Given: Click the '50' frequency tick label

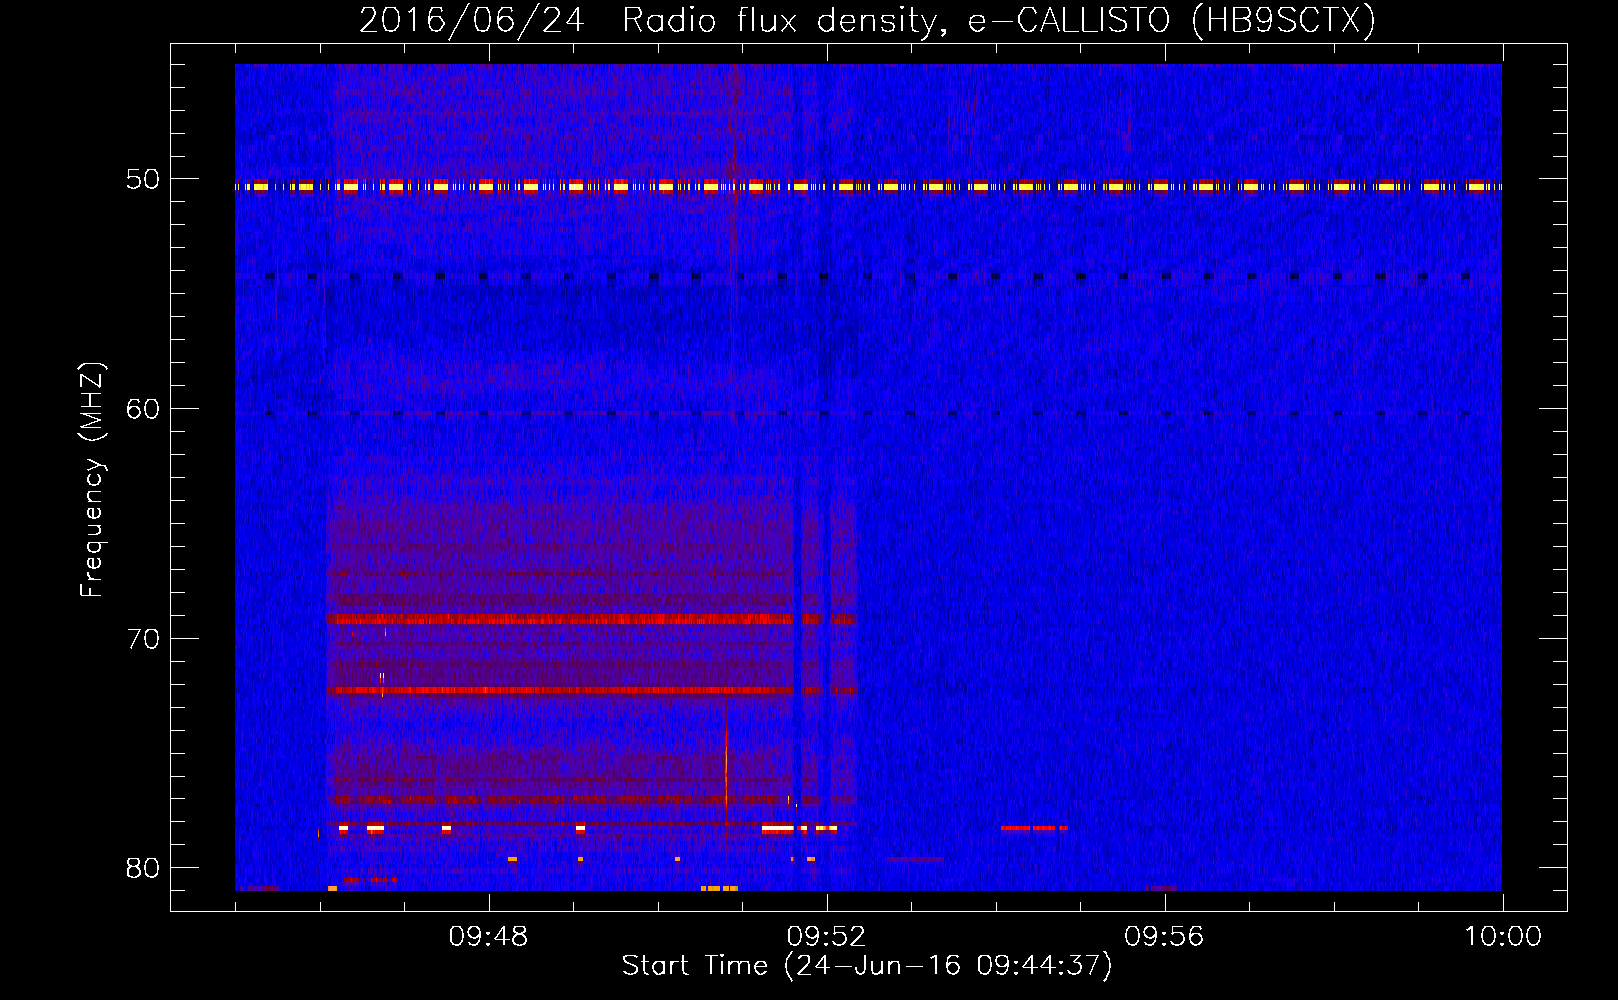Looking at the screenshot, I should coord(142,180).
